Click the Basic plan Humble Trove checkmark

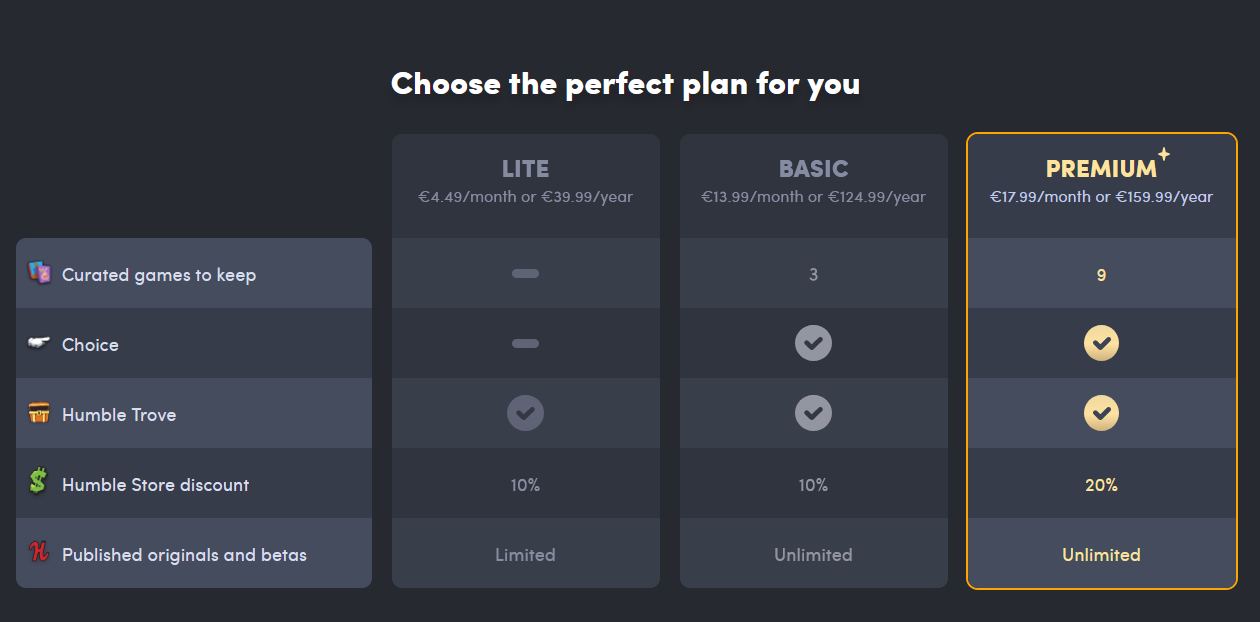coord(813,413)
